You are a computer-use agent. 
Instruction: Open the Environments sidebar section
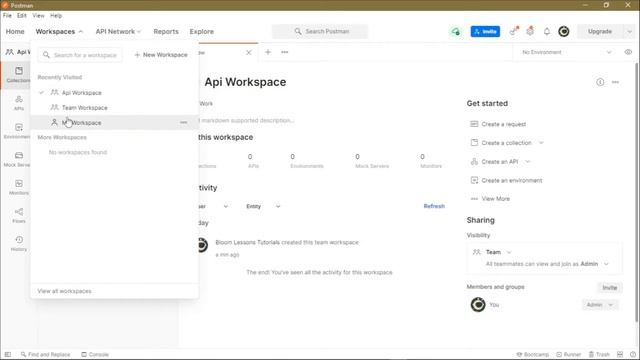pyautogui.click(x=17, y=131)
